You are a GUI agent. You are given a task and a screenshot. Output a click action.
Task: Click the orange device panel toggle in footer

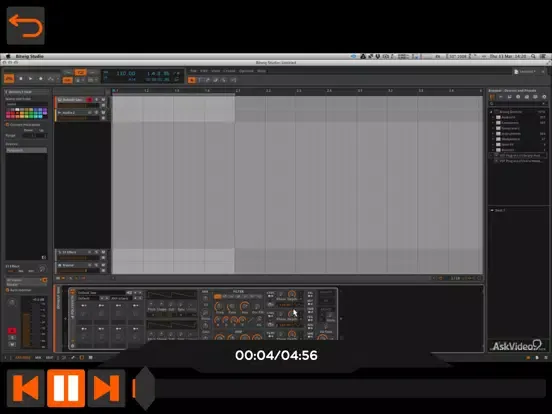click(x=82, y=358)
